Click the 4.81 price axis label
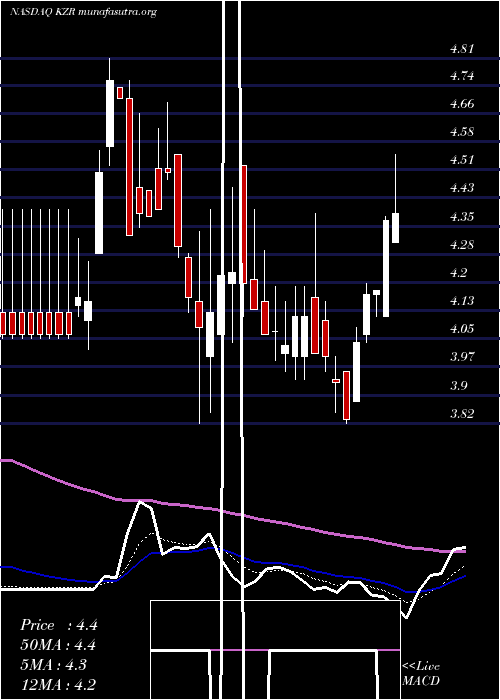This screenshot has width=500, height=700. 462,49
